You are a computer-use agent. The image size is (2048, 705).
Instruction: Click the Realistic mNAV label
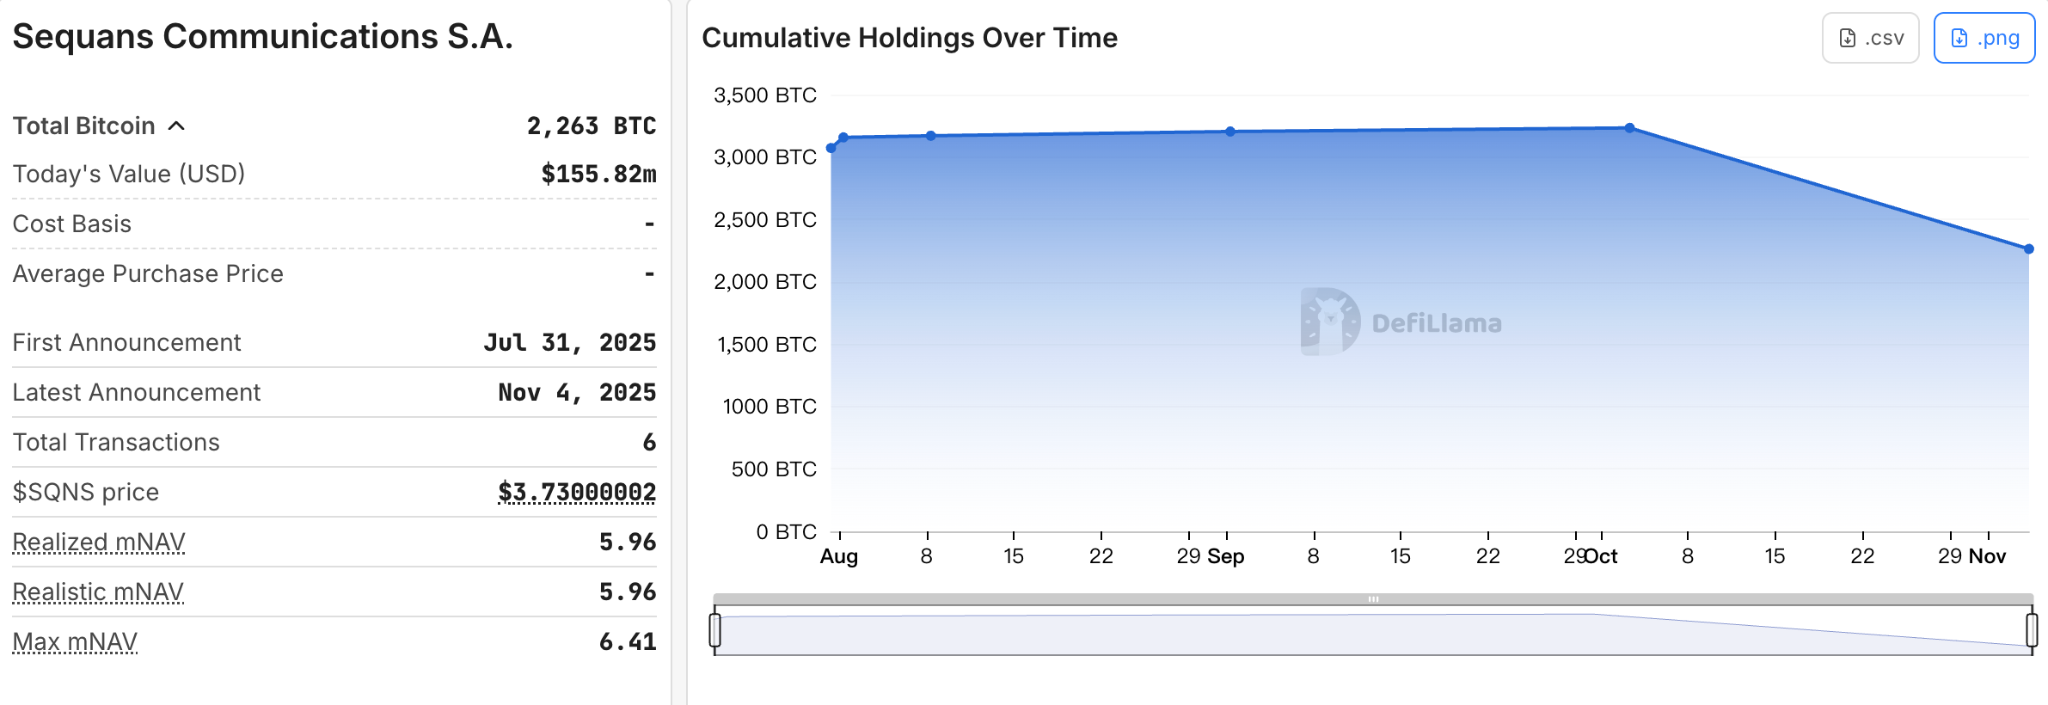click(98, 592)
